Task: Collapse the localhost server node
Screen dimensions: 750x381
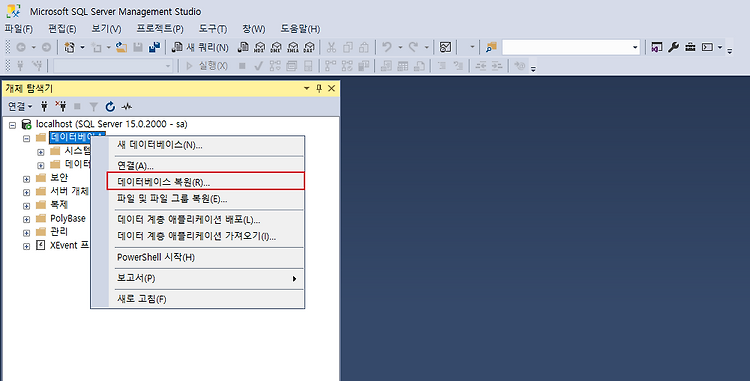Action: 12,125
